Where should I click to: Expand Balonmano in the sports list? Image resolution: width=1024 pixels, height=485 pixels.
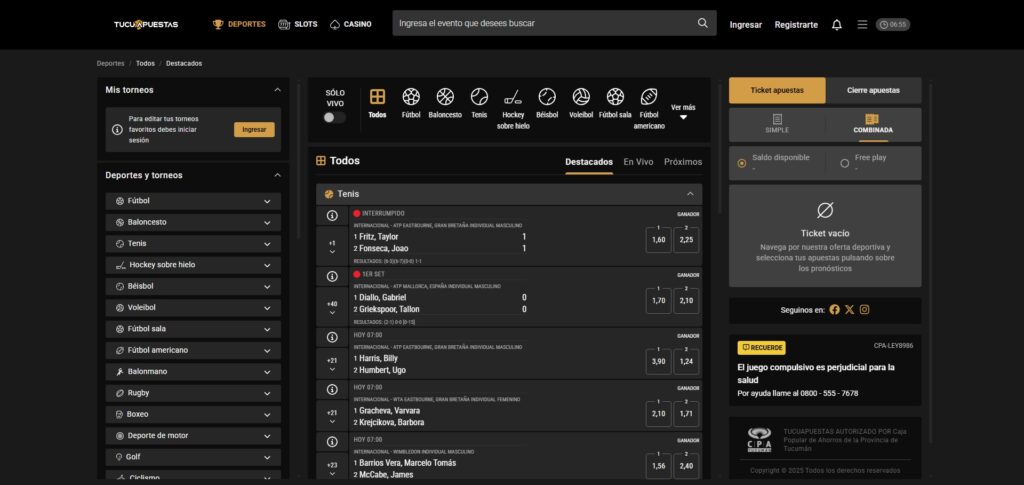(x=193, y=371)
